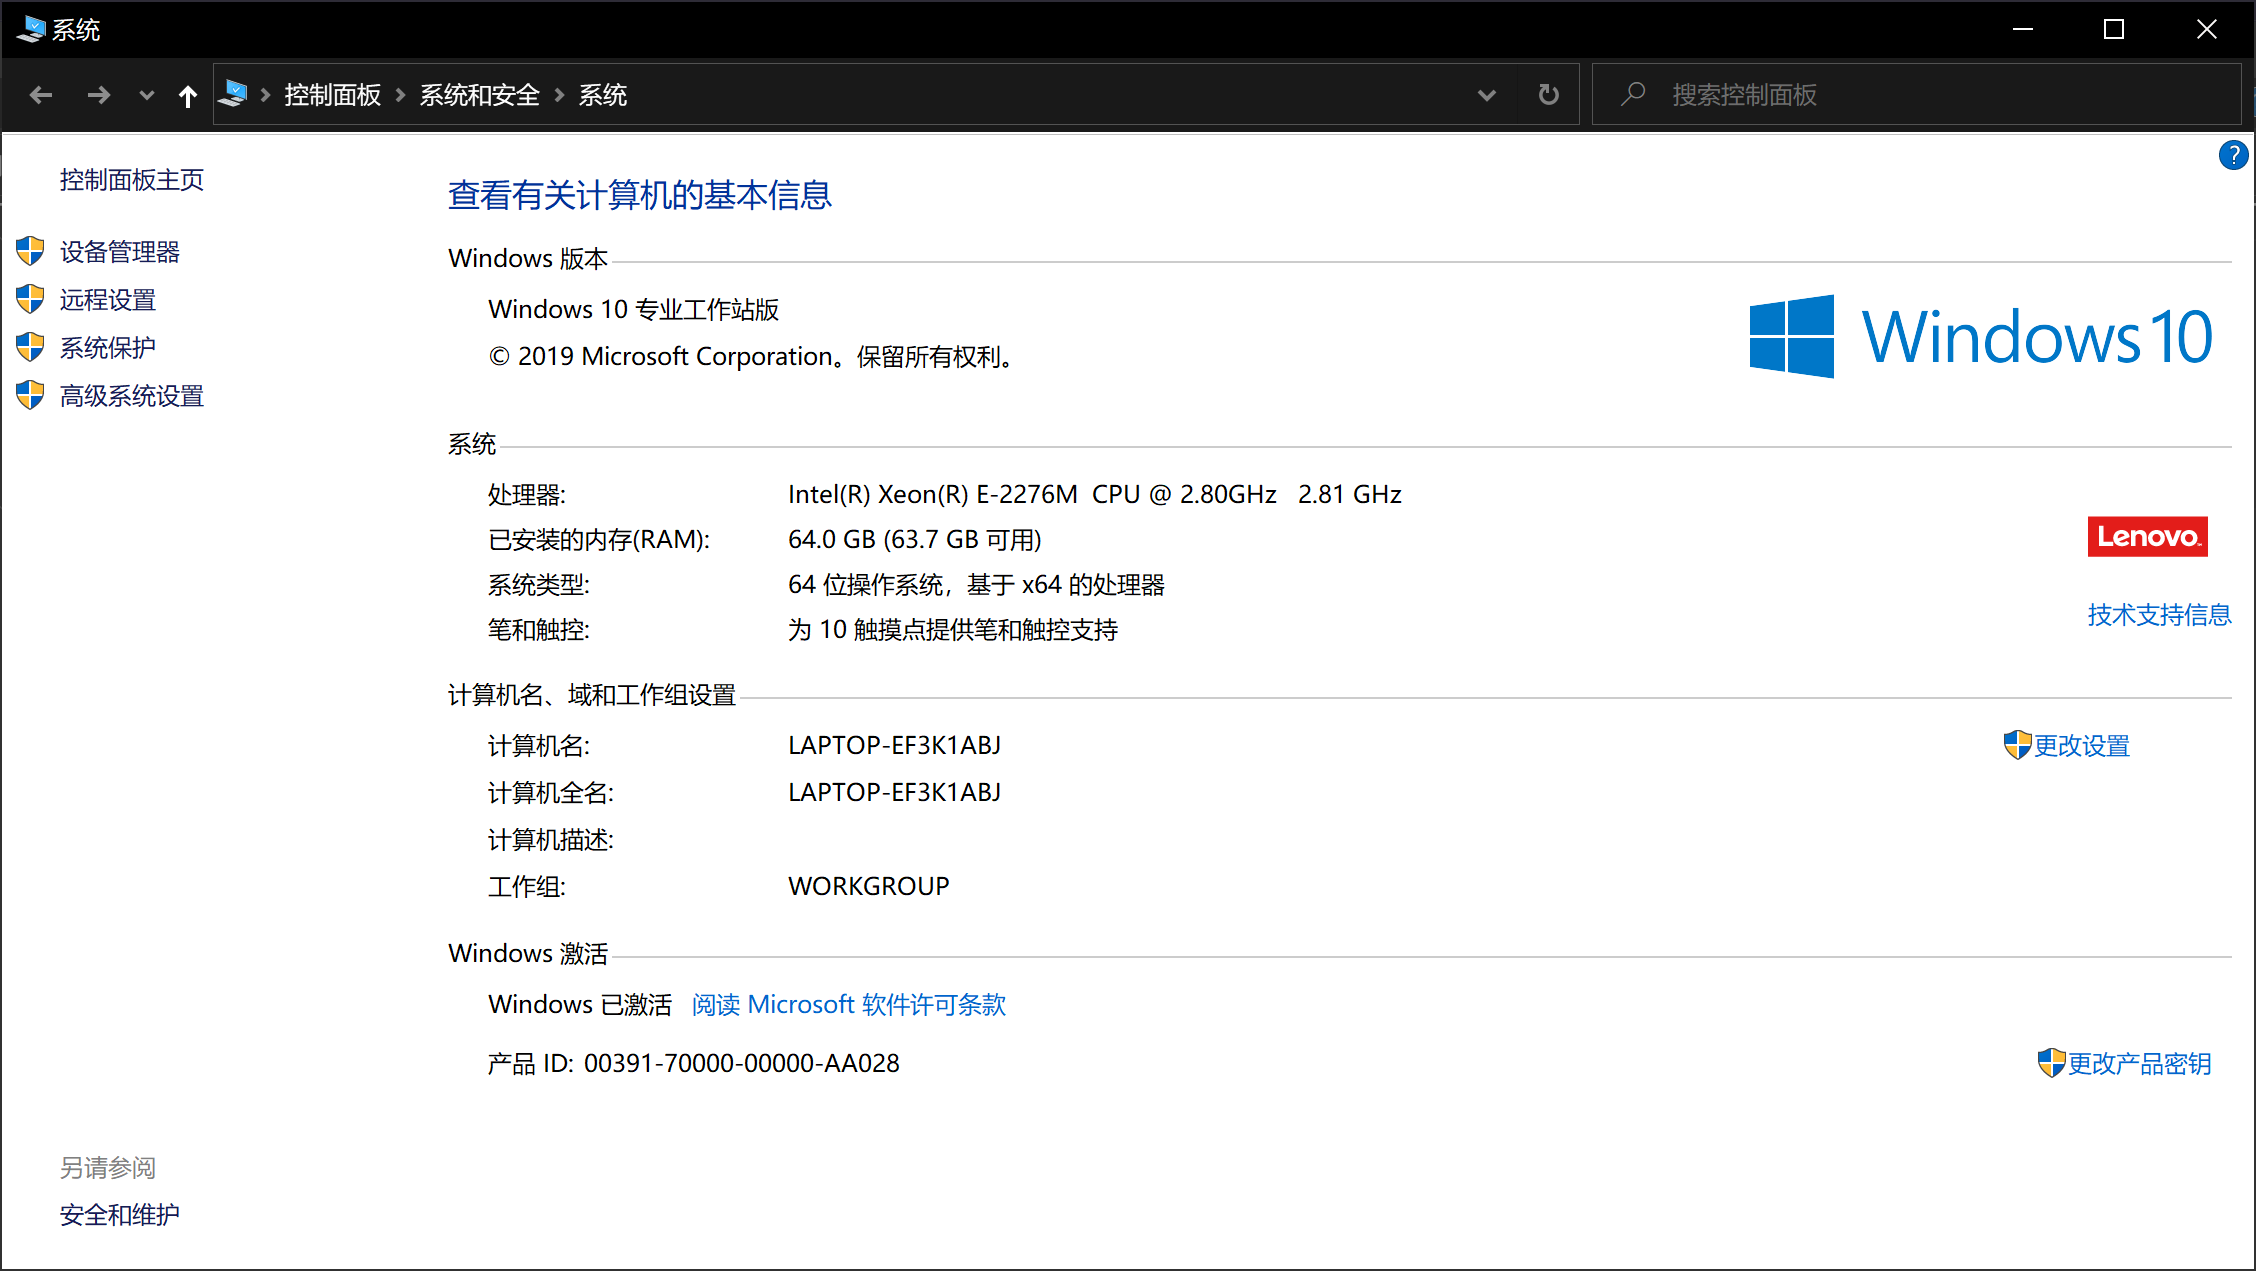This screenshot has height=1271, width=2256.
Task: Select product ID 00391-70000-00000-AA028
Action: 742,1063
